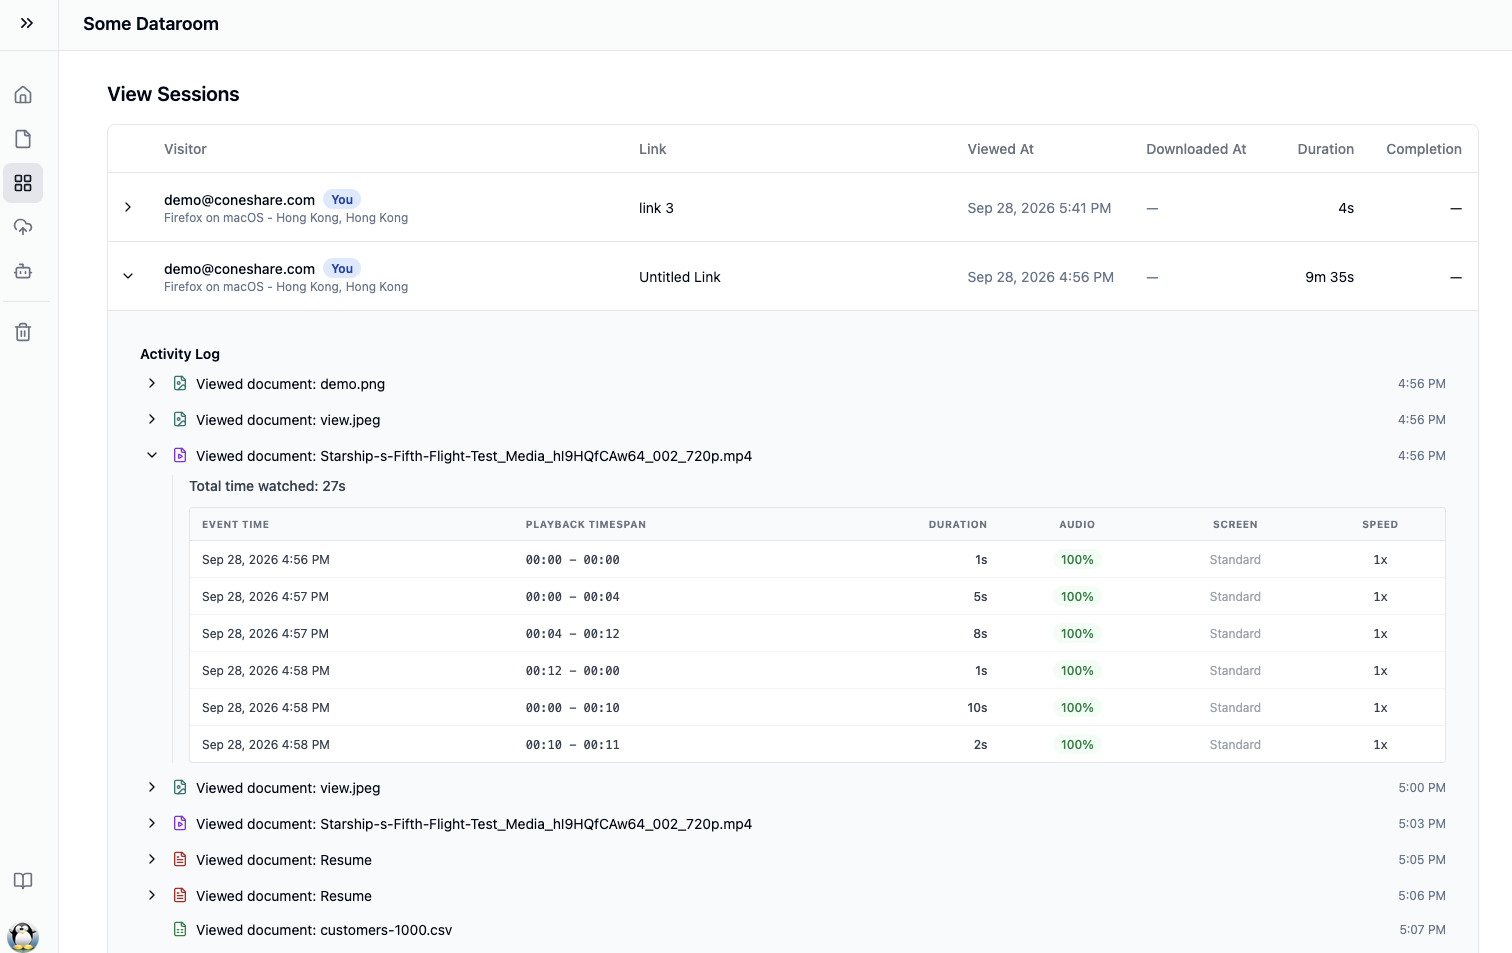
Task: Select the datarooms grid icon in the sidebar
Action: pos(23,183)
